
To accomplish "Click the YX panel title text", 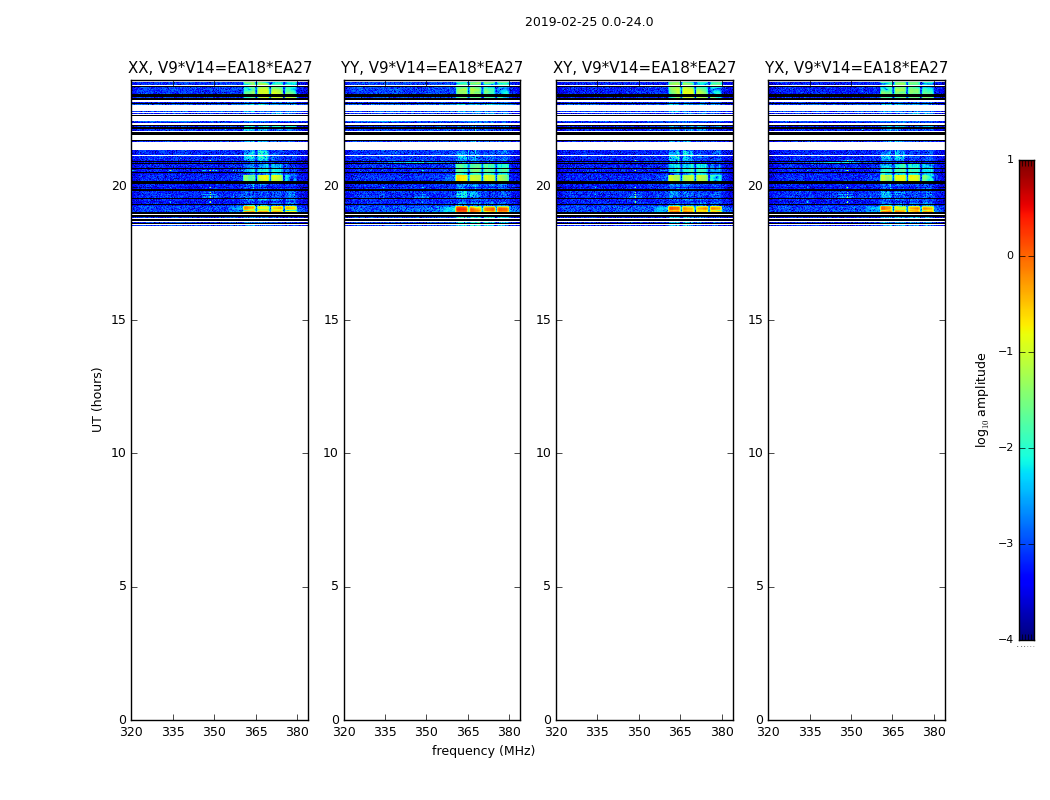I will click(x=856, y=68).
